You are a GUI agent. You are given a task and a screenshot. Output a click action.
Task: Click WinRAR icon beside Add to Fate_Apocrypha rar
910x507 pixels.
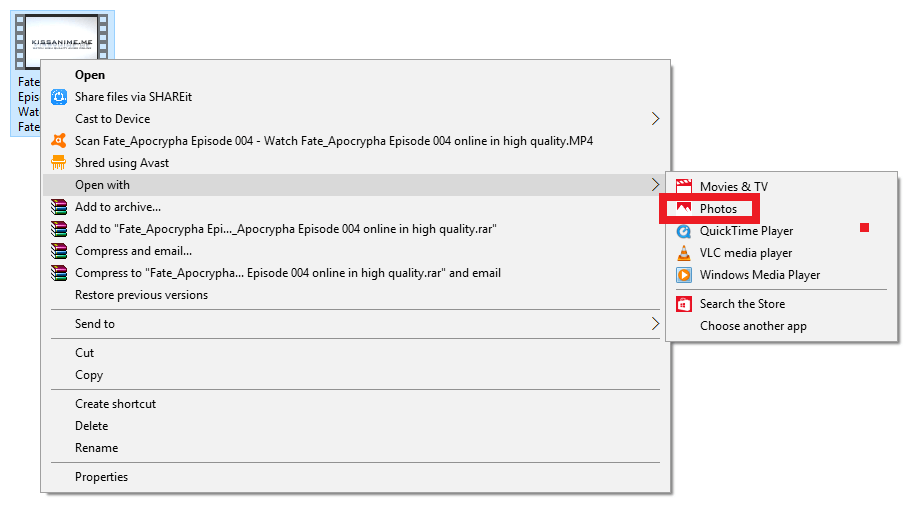click(x=59, y=229)
